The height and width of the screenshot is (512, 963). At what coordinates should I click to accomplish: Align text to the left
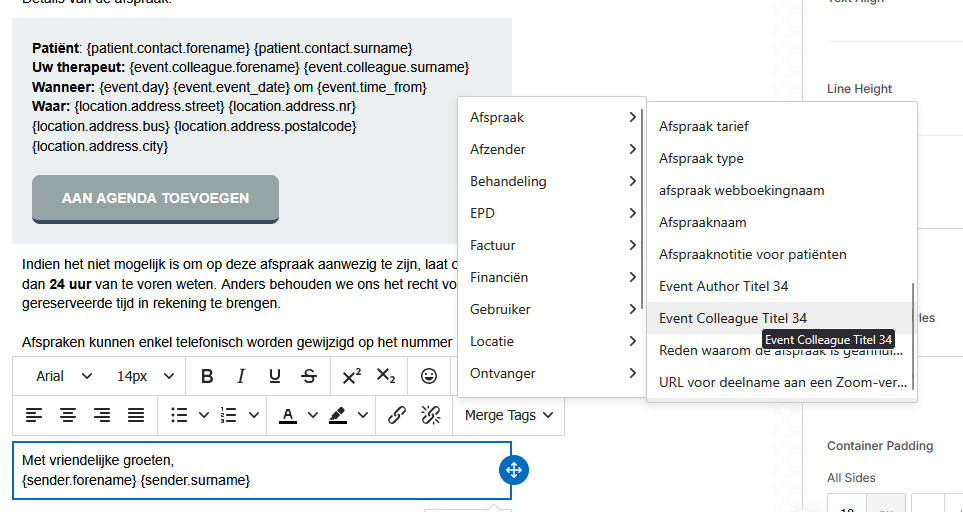point(34,415)
